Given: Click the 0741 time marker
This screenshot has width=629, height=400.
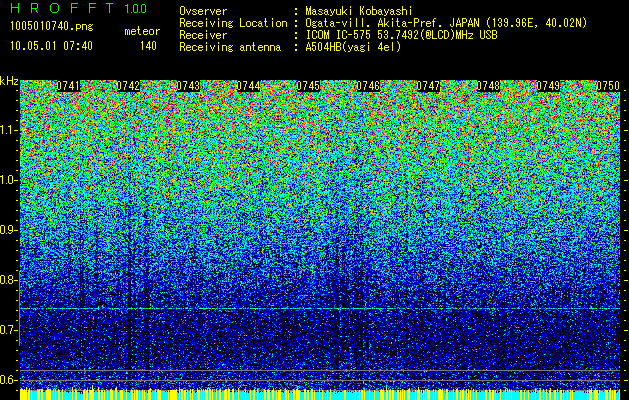Looking at the screenshot, I should (68, 86).
